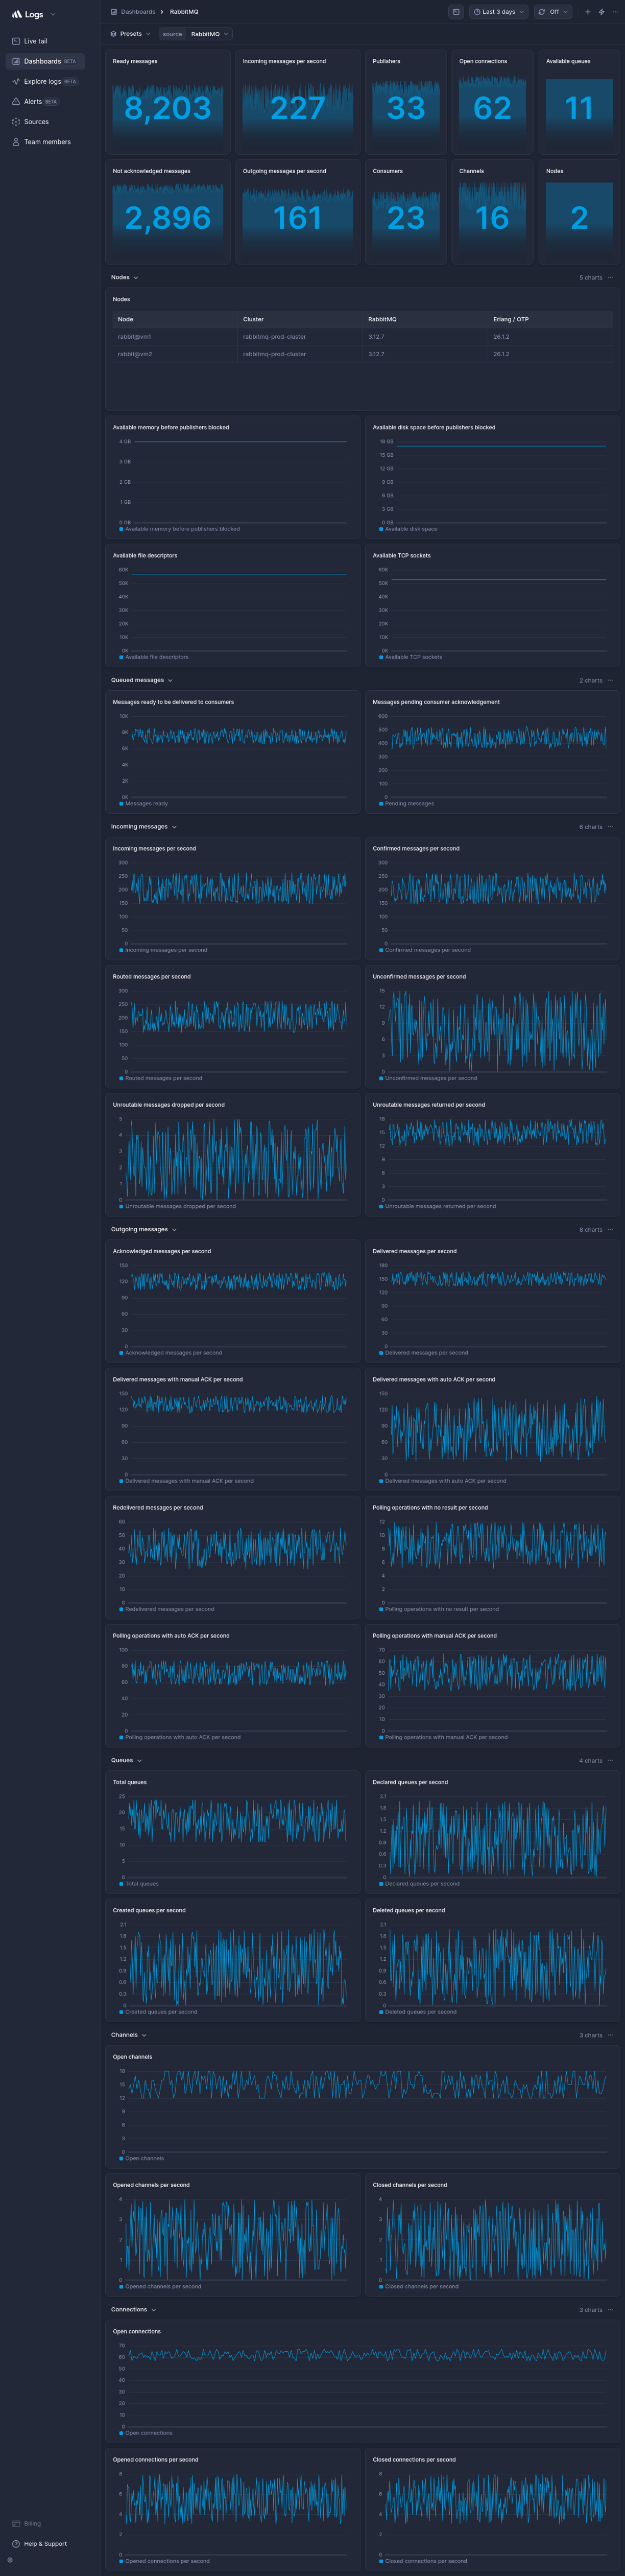Click the plus icon in the top bar
This screenshot has height=2576, width=625.
pyautogui.click(x=587, y=12)
